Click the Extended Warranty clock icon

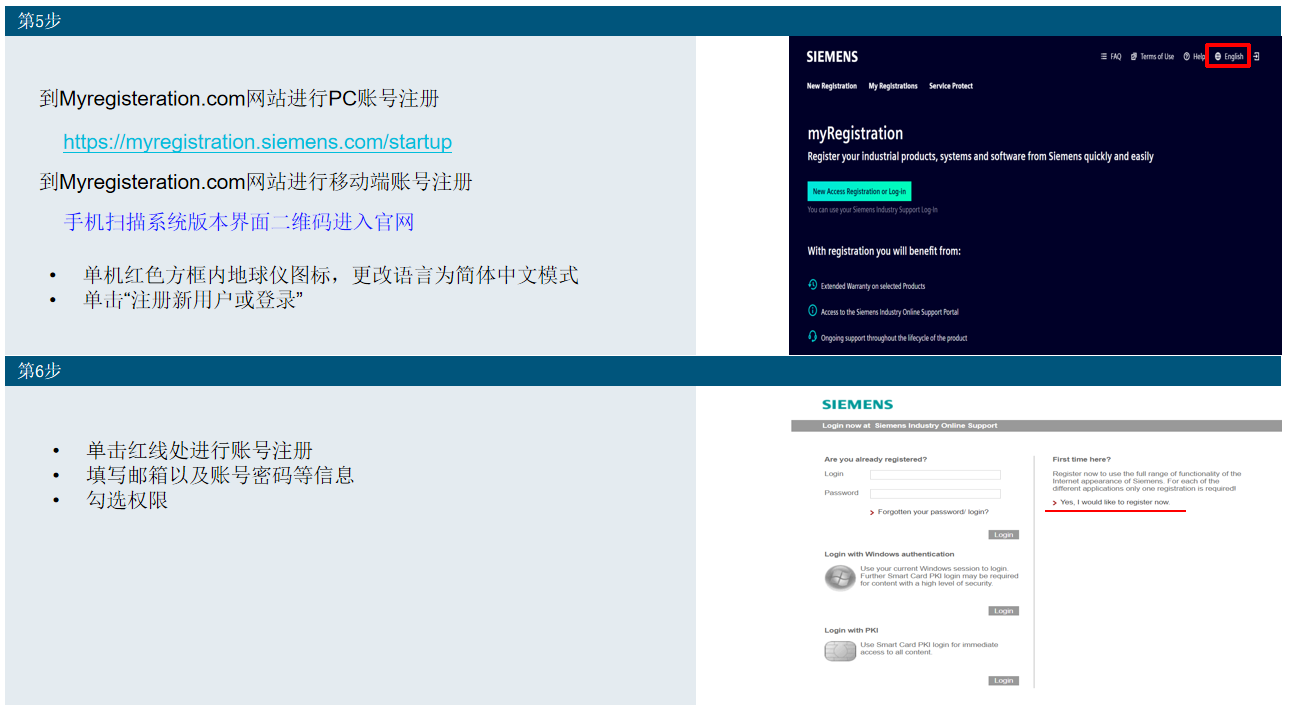coord(812,286)
